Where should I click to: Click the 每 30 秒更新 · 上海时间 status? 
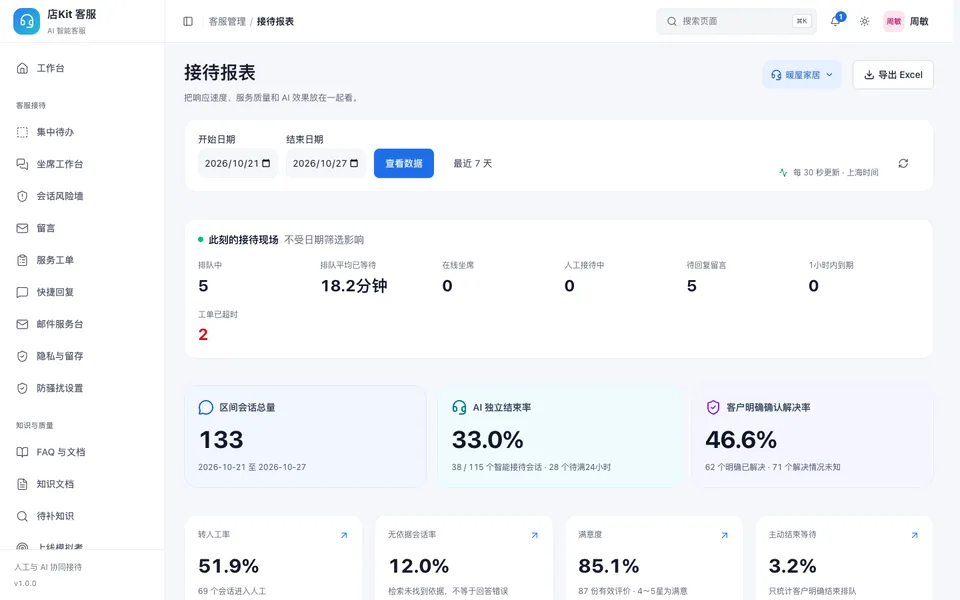coord(828,173)
